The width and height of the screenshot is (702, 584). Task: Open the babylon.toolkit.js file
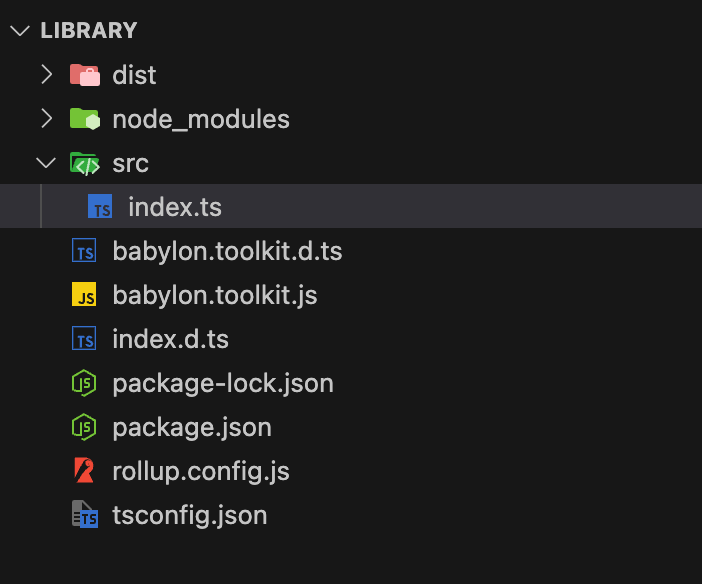coord(351,295)
